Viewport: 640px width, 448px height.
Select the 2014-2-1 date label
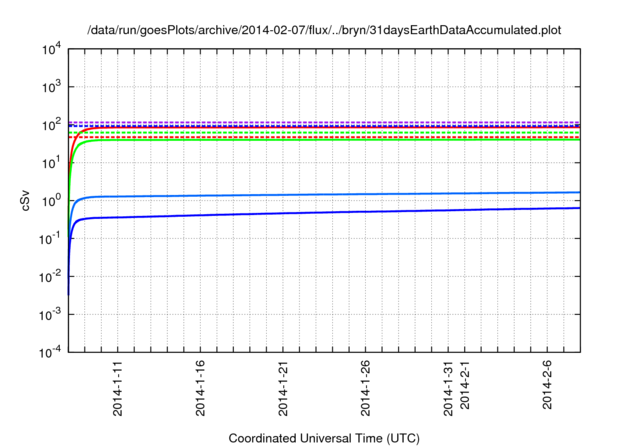[x=465, y=385]
